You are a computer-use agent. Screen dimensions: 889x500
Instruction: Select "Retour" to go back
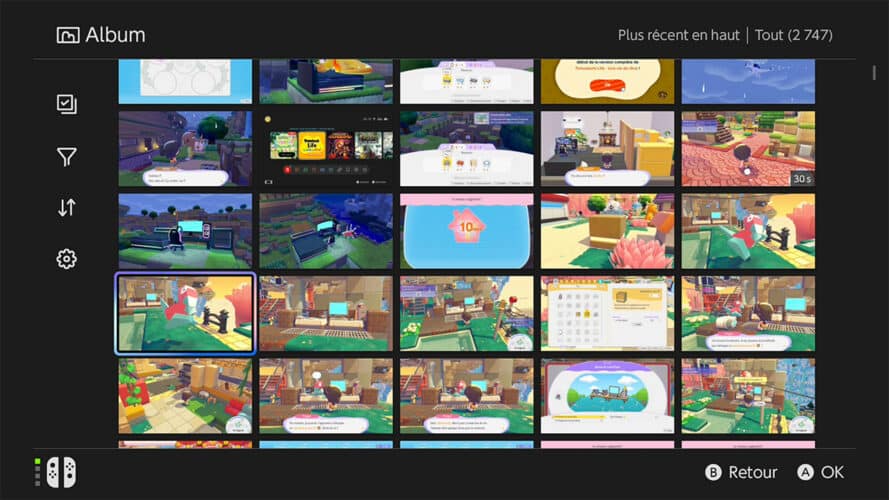tap(752, 472)
